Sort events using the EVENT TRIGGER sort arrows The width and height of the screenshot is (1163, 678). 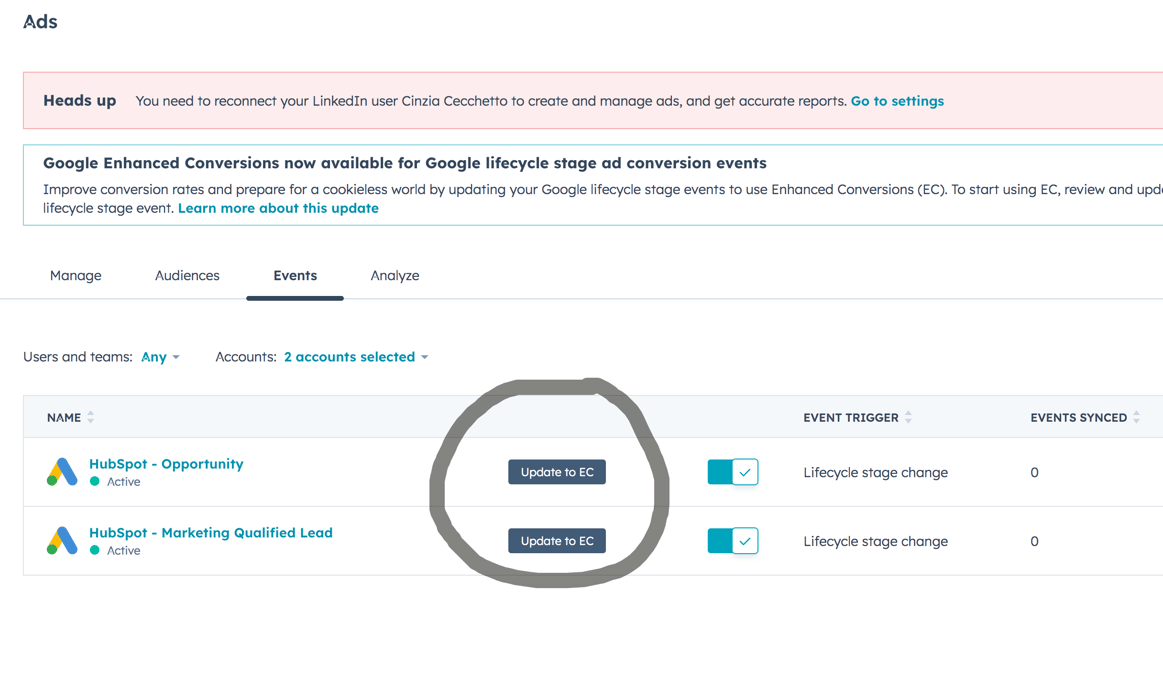909,417
